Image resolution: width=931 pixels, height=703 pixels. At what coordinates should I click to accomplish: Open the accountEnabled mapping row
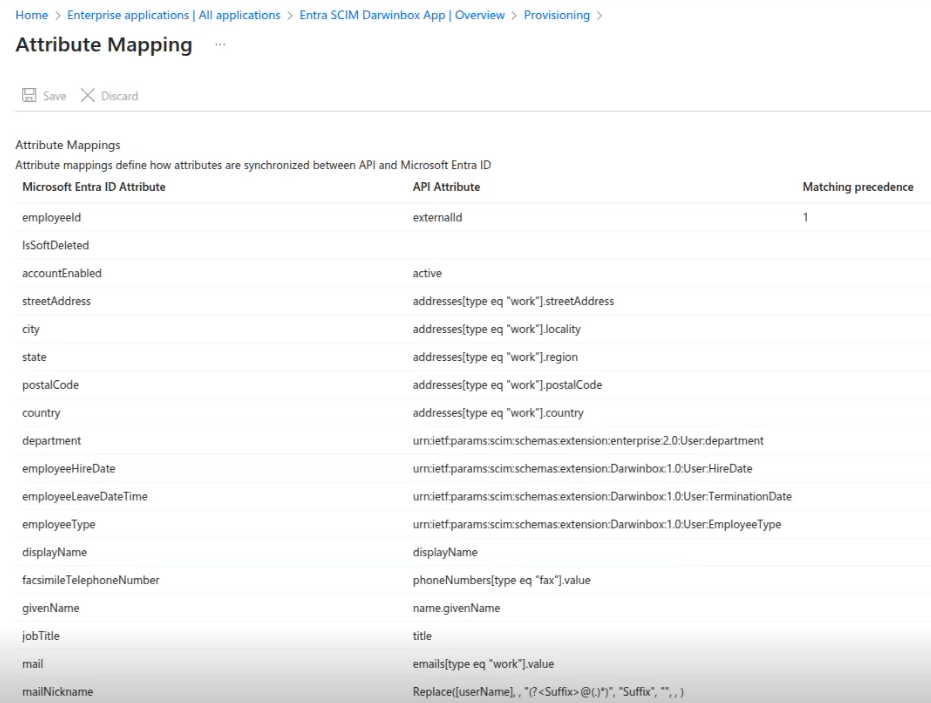tap(473, 273)
